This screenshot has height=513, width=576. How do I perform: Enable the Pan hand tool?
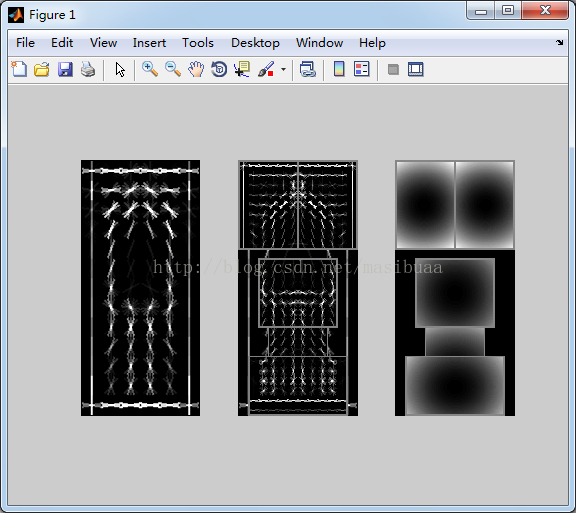pos(196,69)
